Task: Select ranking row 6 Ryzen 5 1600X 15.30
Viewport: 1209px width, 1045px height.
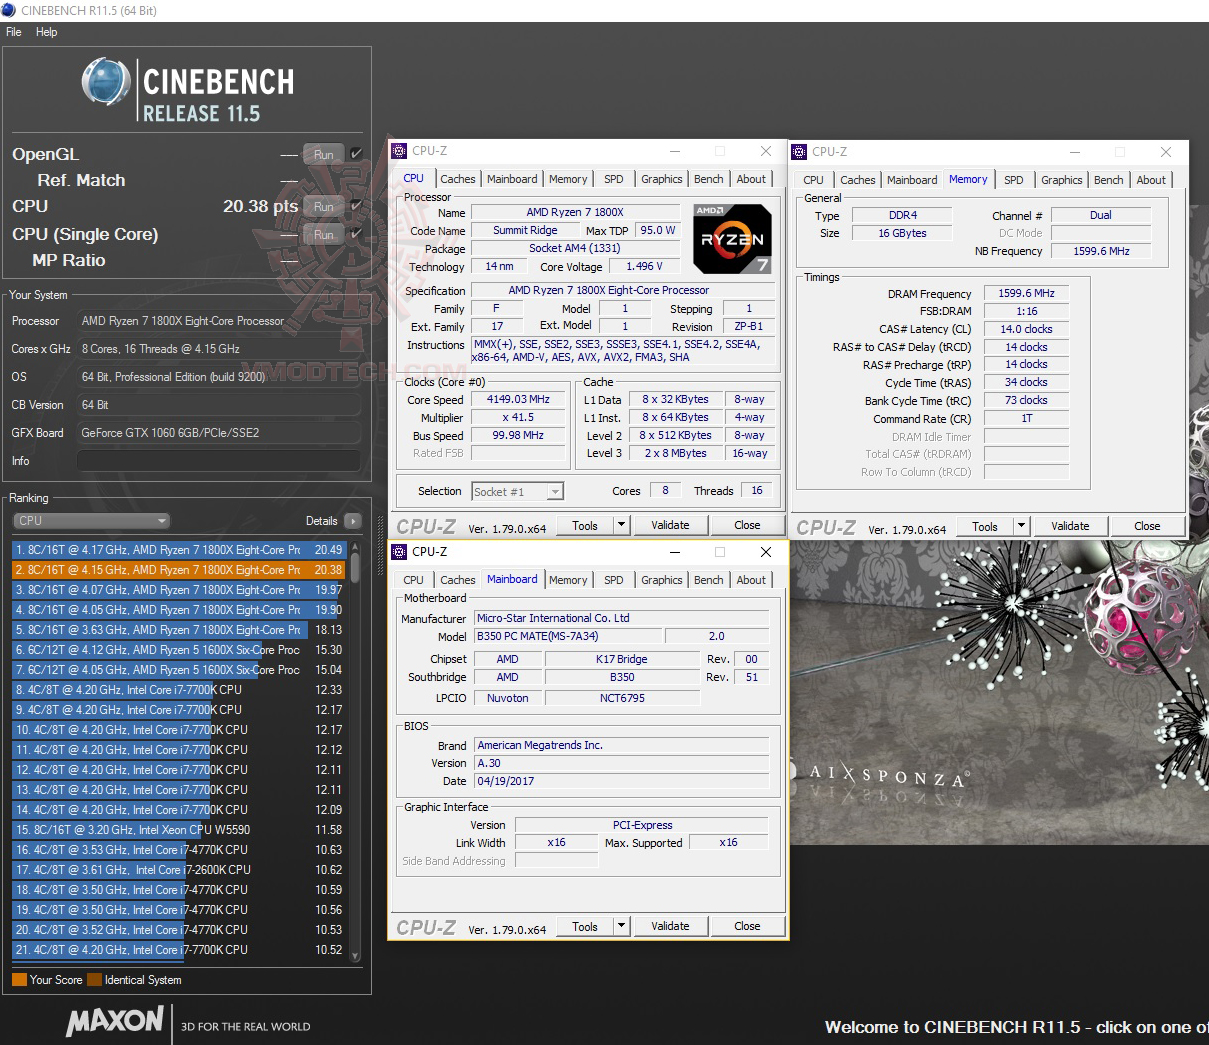Action: click(179, 650)
